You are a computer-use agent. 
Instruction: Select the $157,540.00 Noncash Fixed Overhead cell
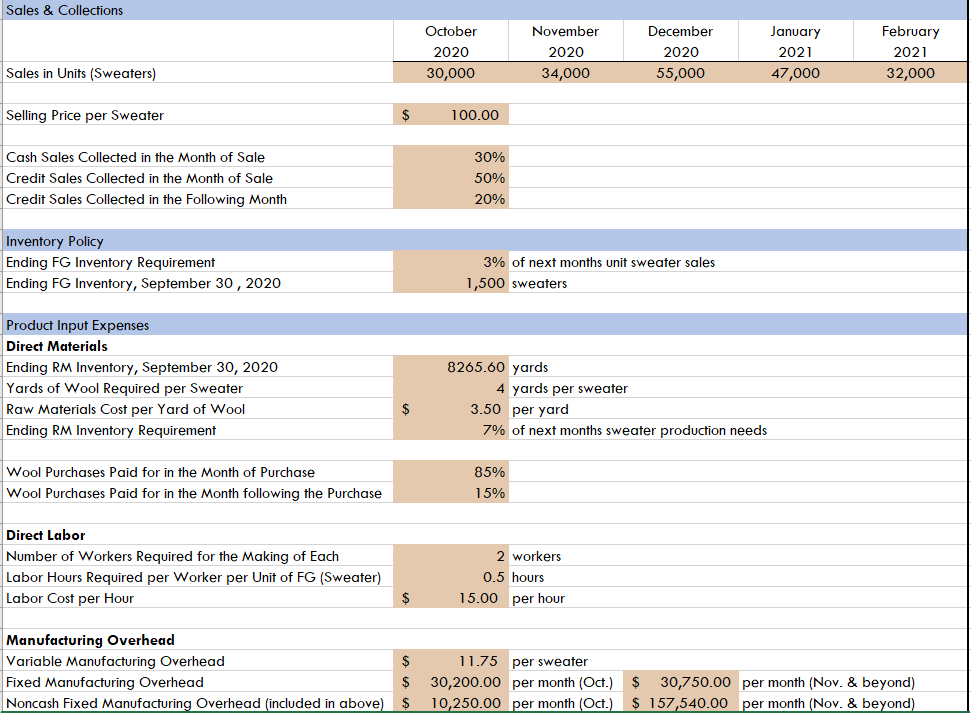(x=680, y=703)
